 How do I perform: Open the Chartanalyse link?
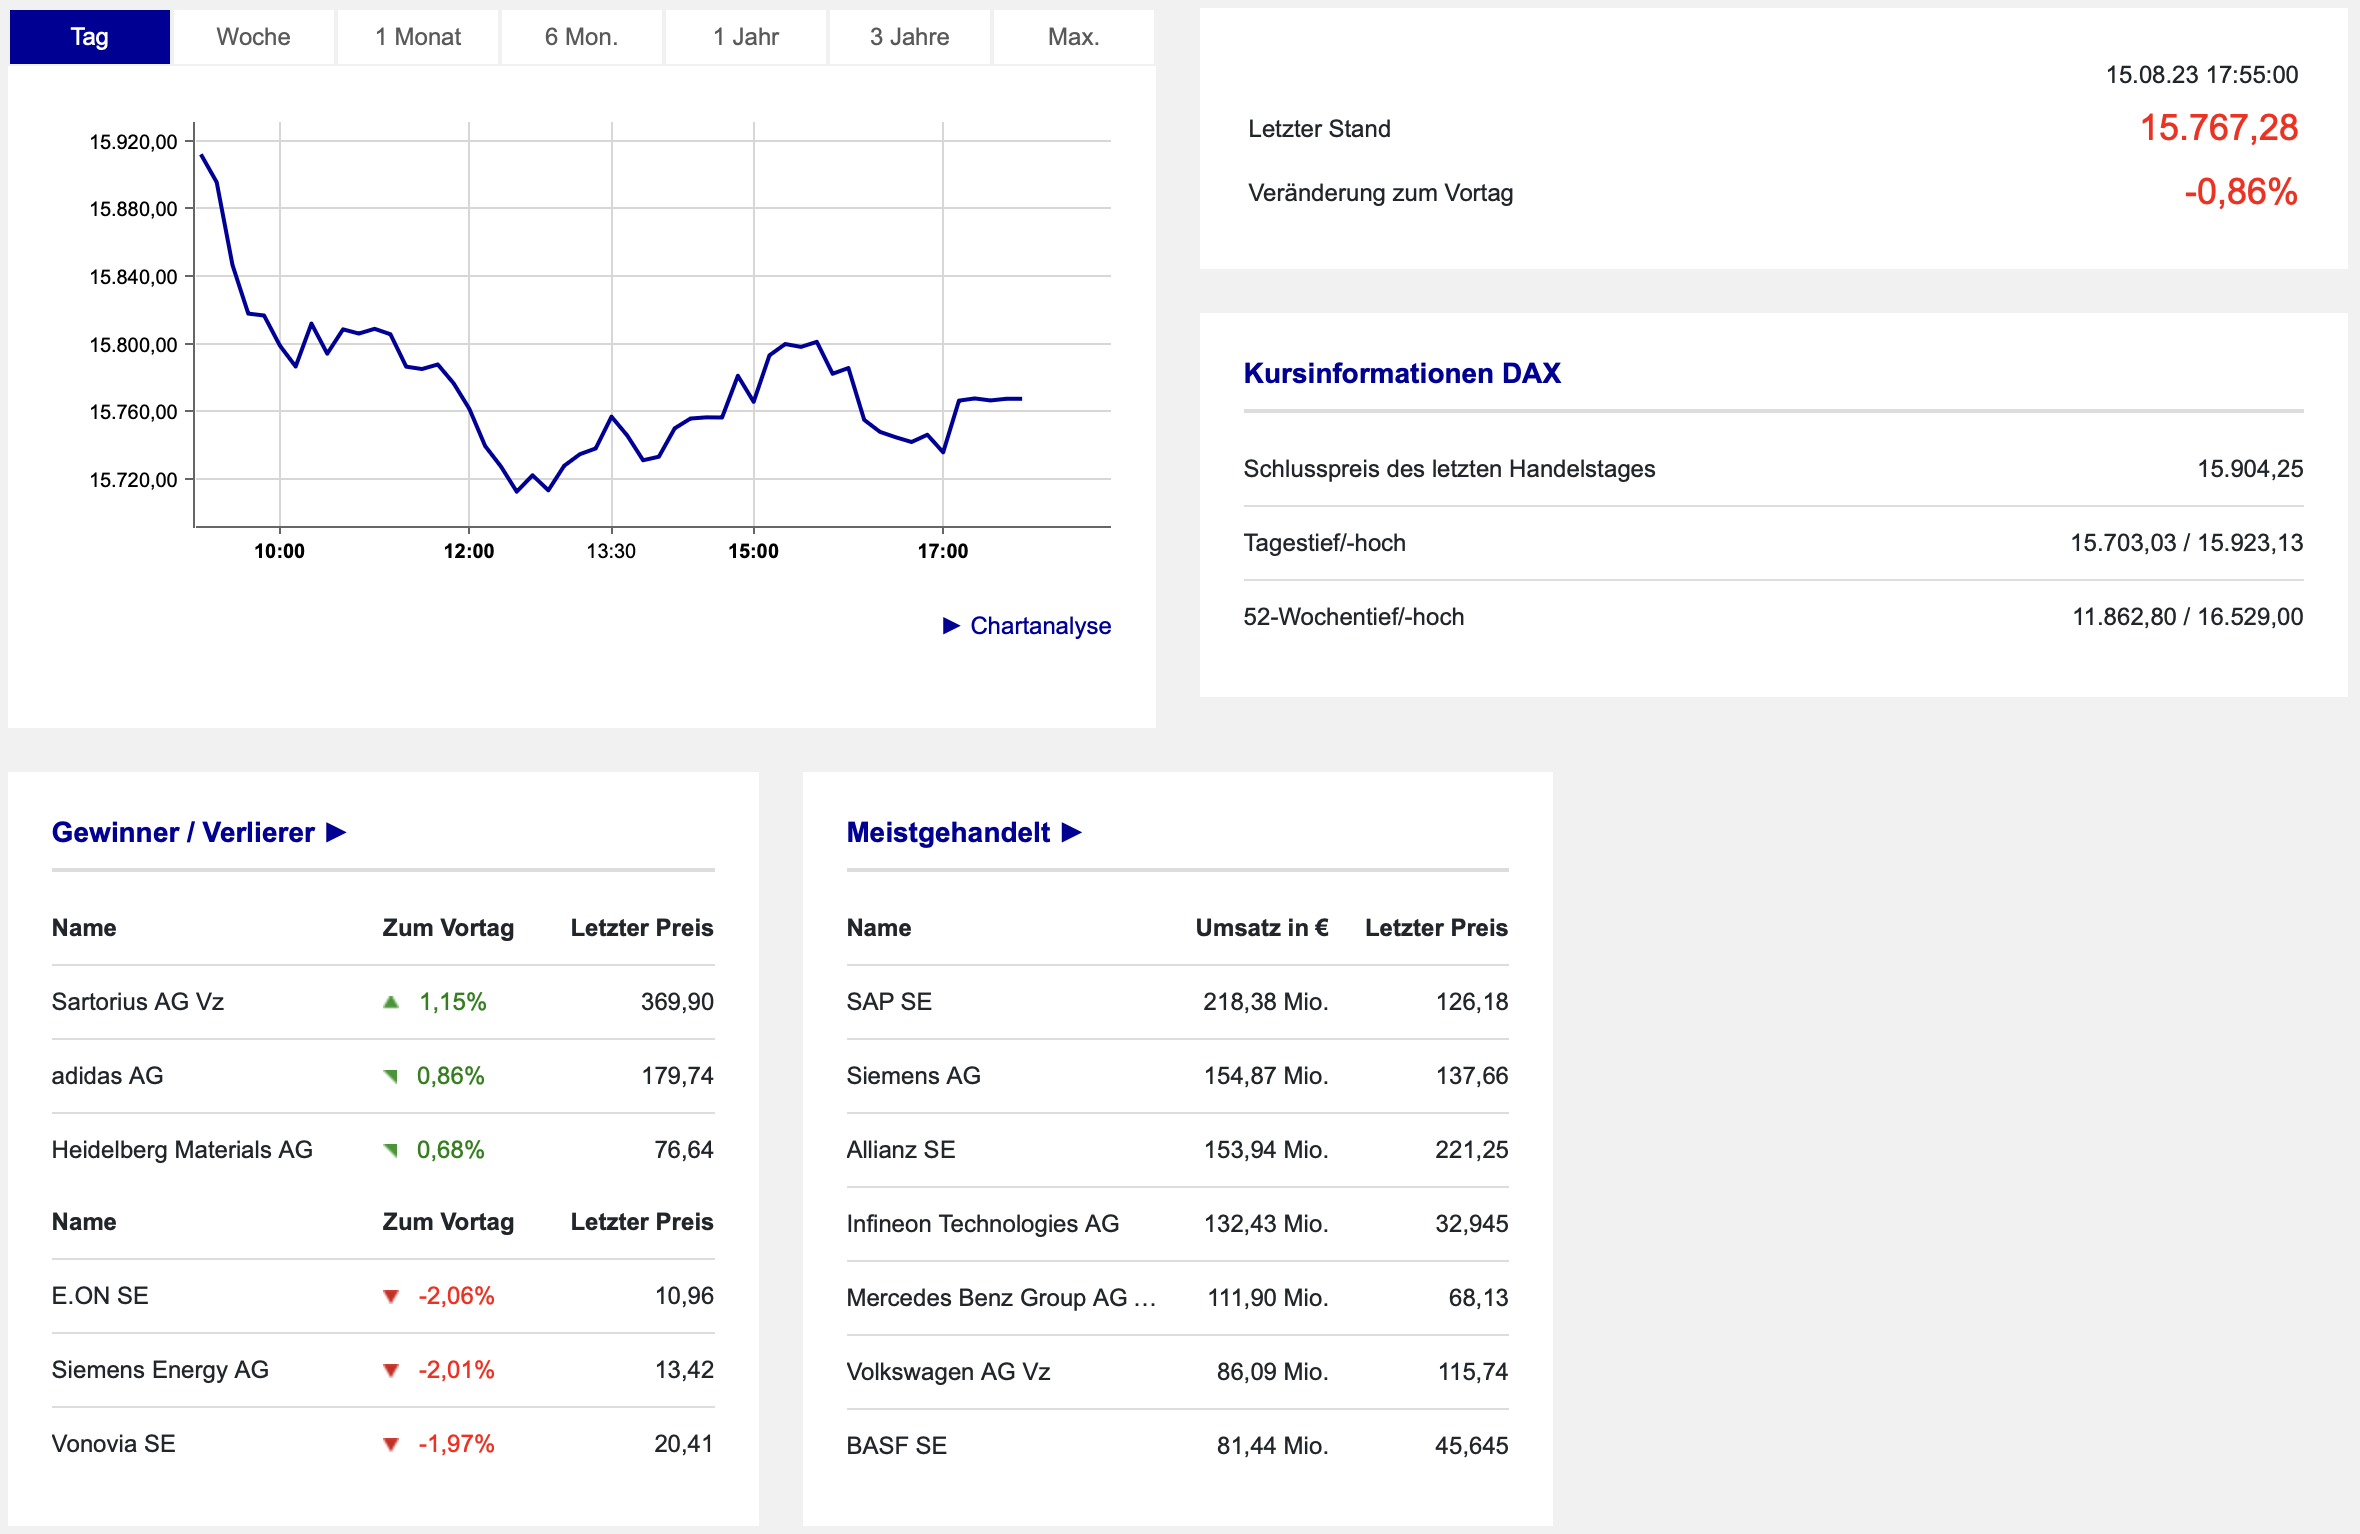1040,625
